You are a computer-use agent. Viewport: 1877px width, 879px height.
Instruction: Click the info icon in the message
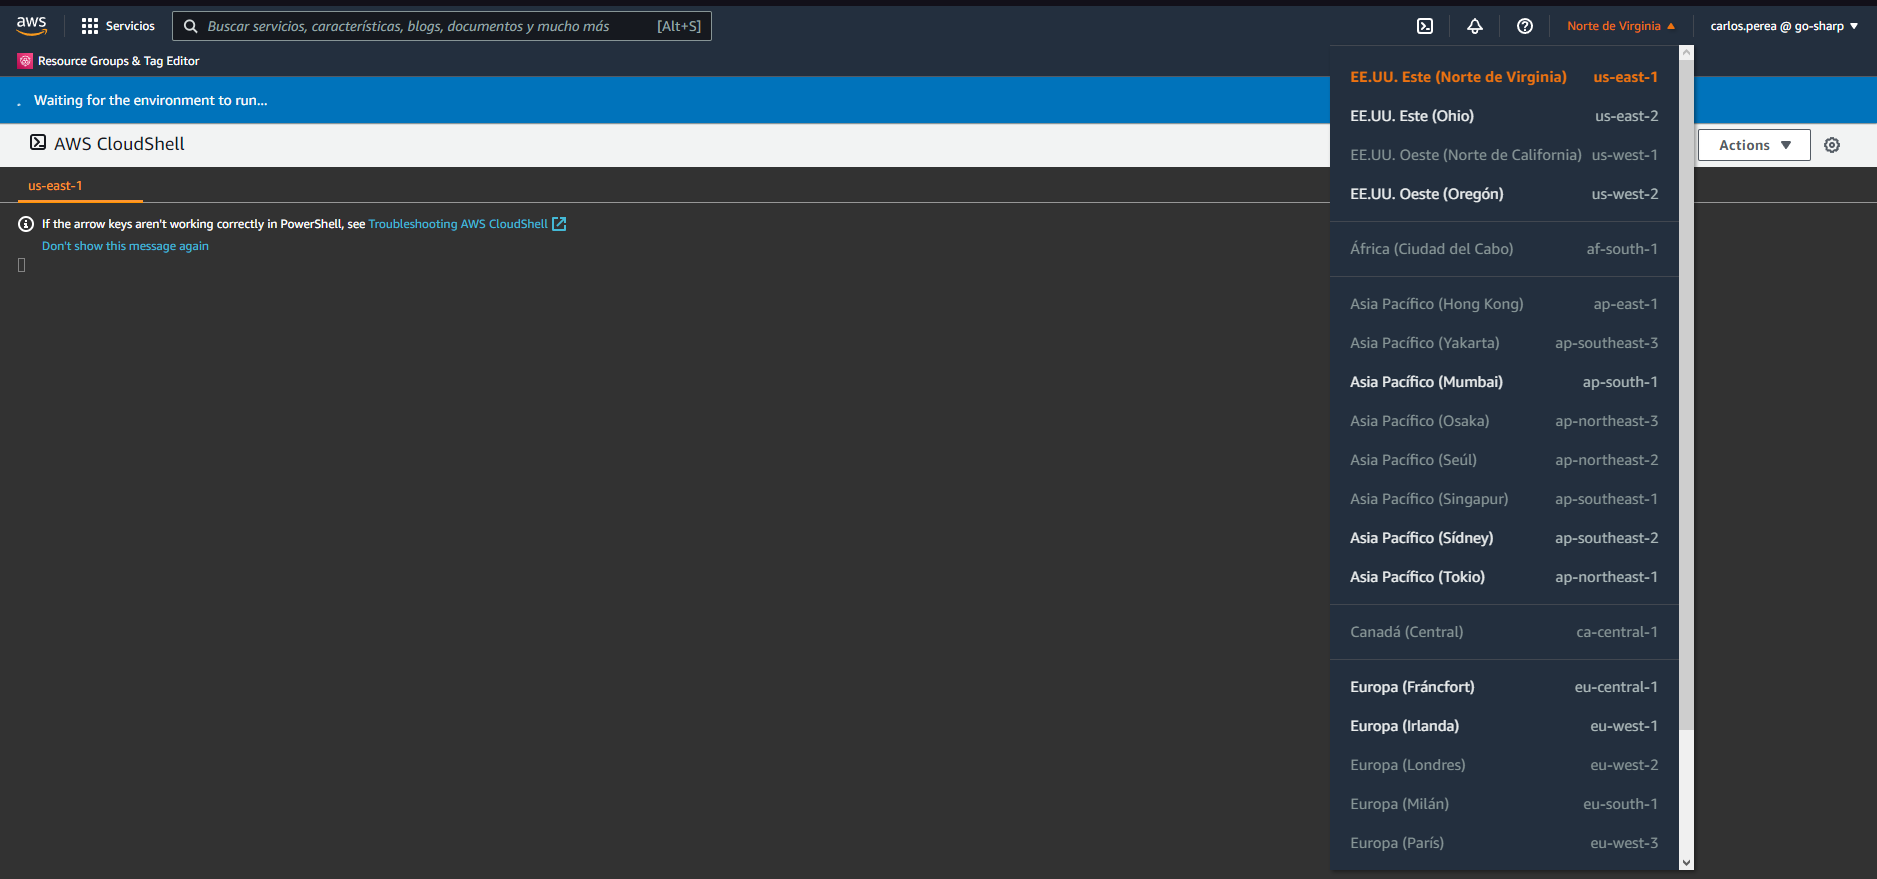click(26, 224)
